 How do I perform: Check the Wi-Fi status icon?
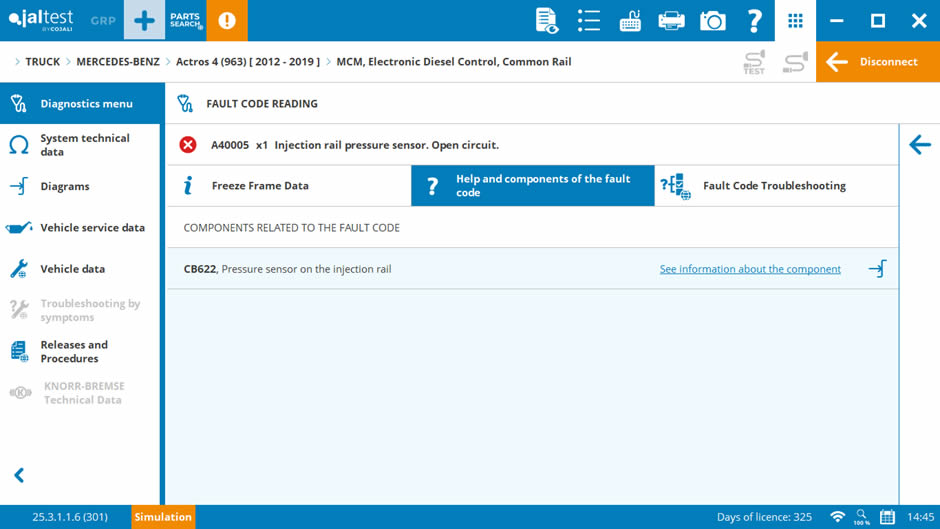click(x=837, y=517)
